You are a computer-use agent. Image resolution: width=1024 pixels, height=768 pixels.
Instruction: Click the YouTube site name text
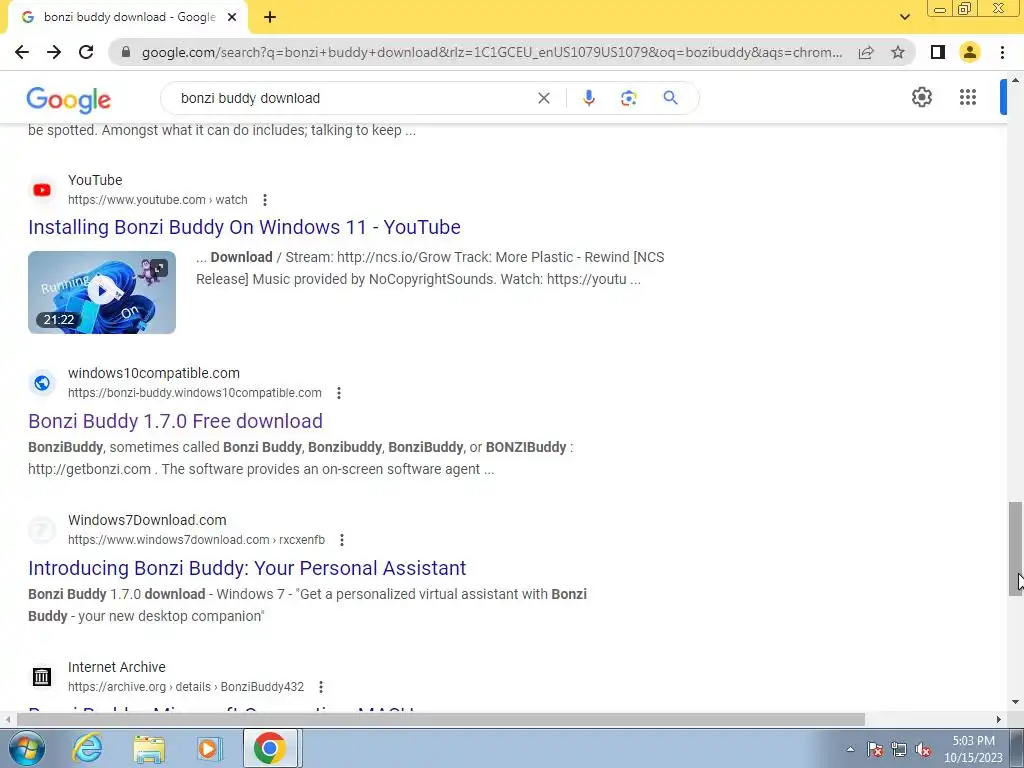tap(95, 180)
